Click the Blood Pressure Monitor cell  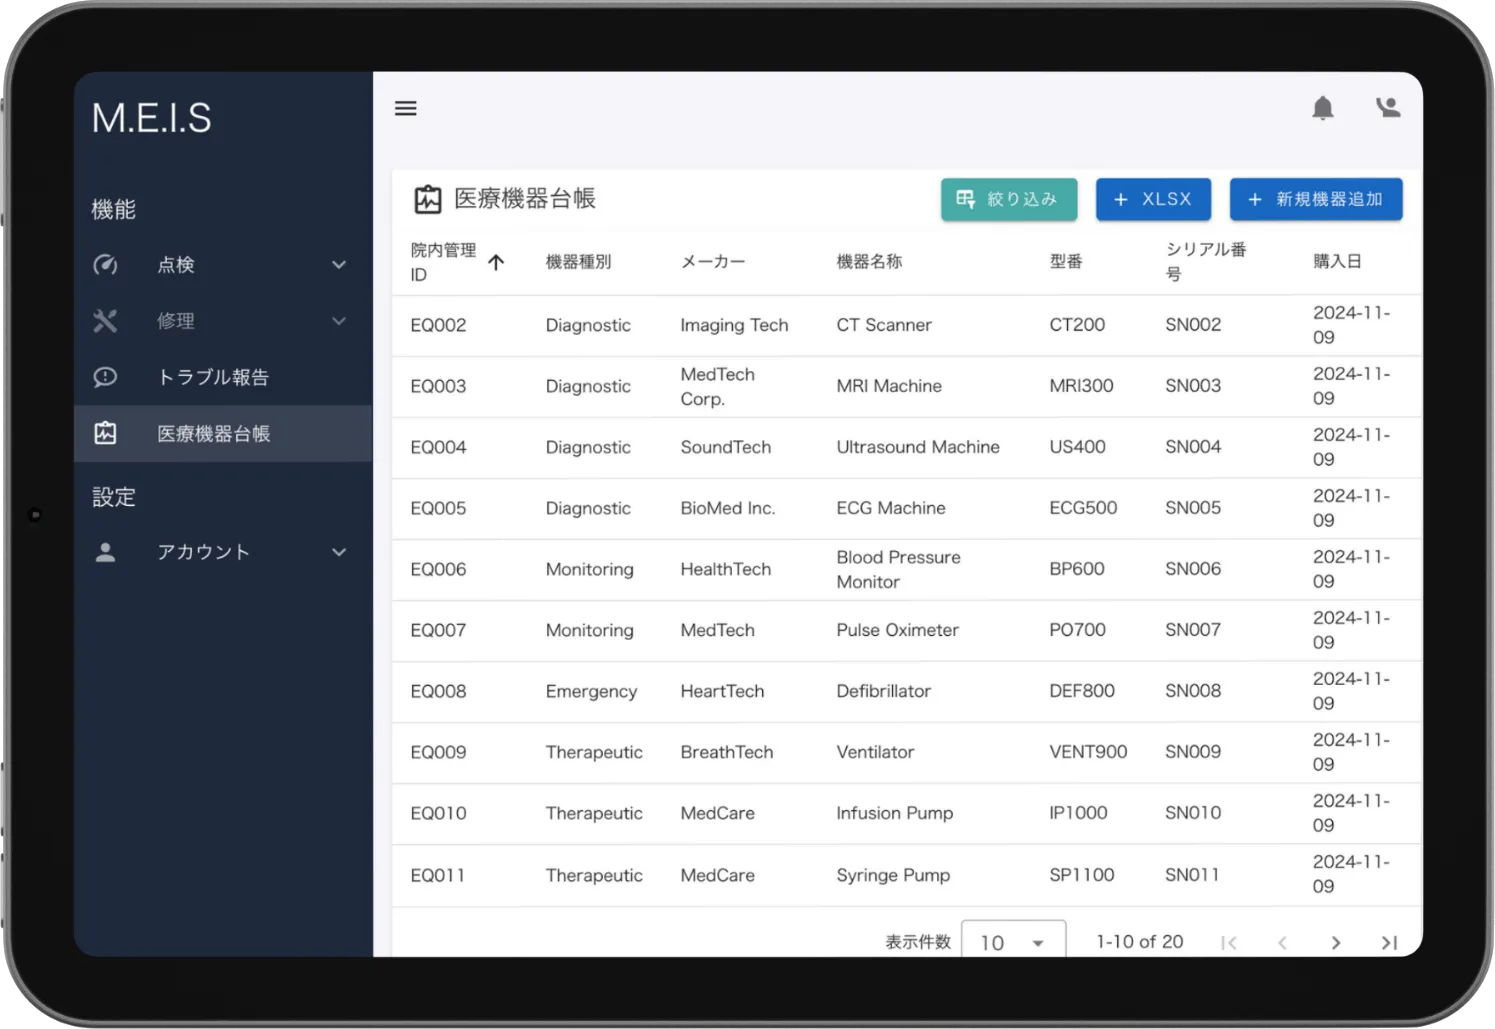tap(898, 569)
